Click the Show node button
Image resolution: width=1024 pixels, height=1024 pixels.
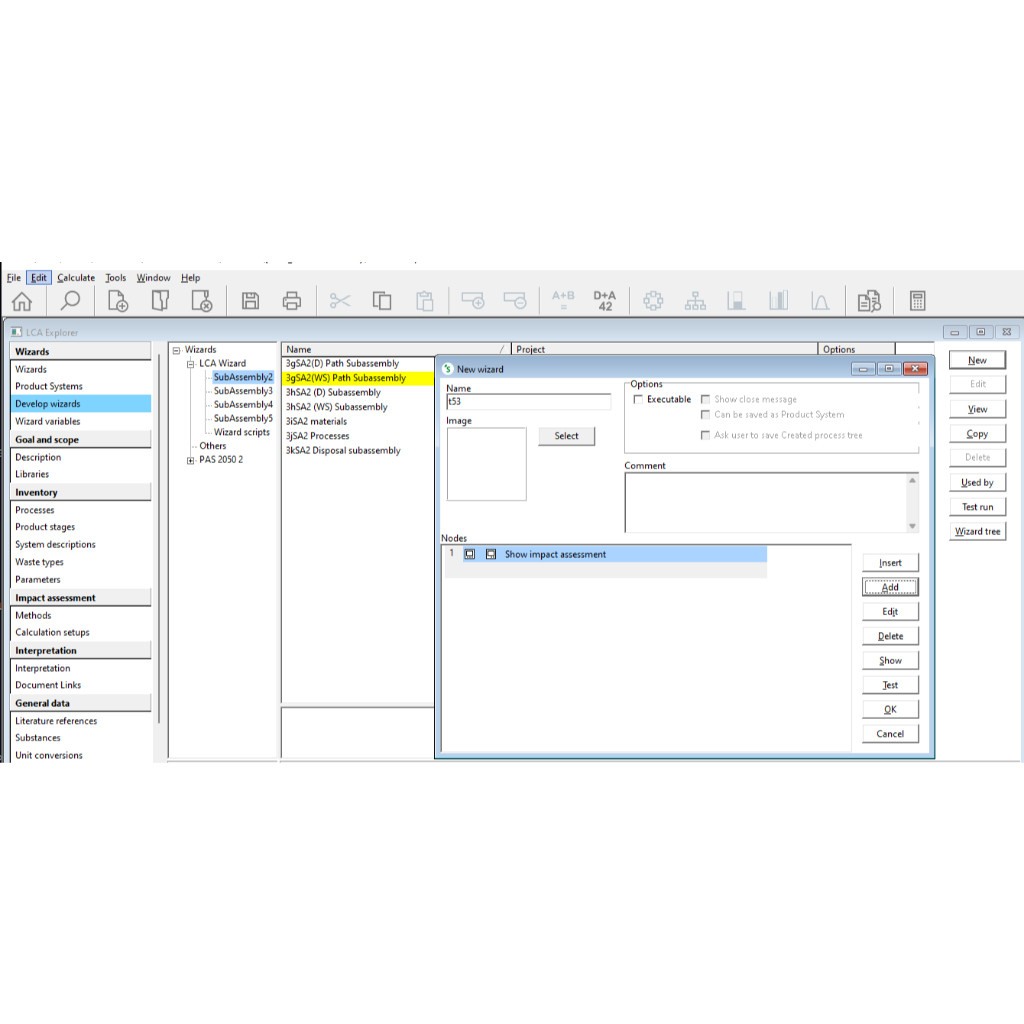[x=890, y=660]
